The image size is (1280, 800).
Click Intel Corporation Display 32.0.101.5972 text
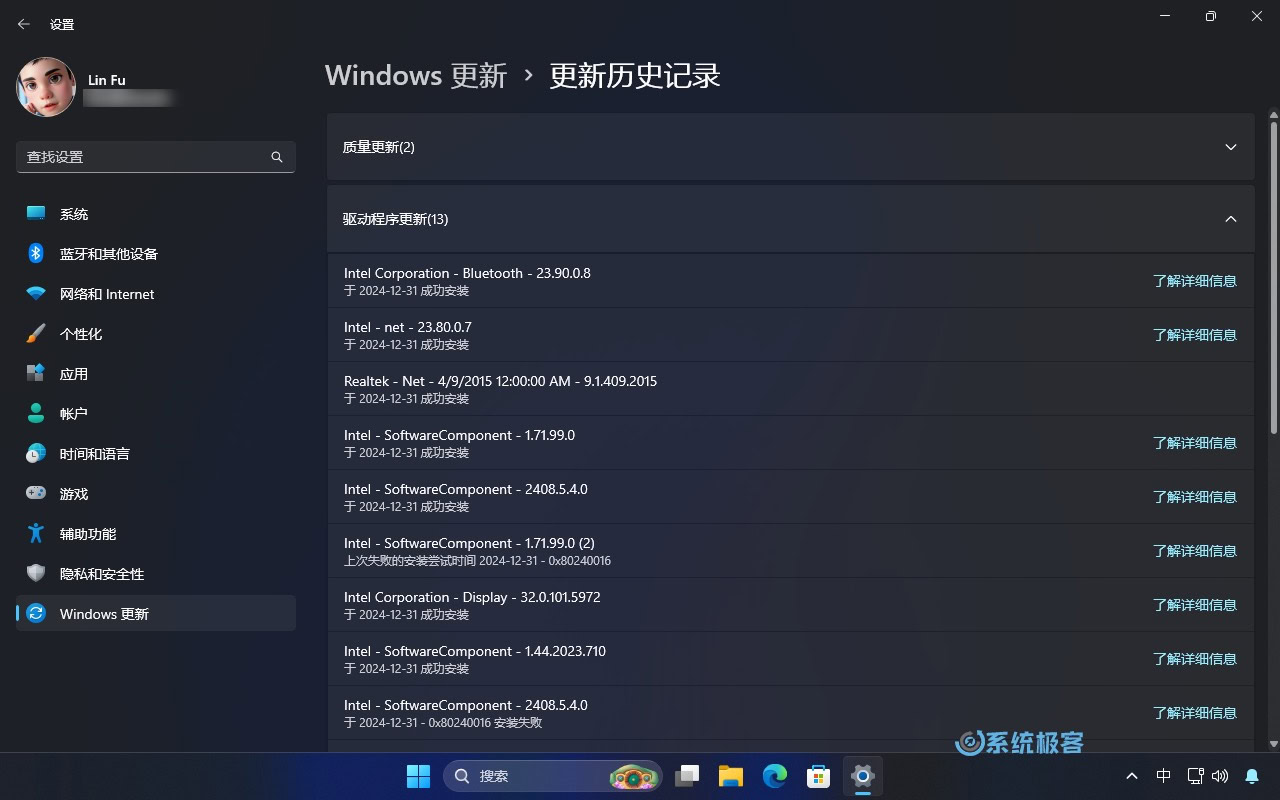(472, 597)
